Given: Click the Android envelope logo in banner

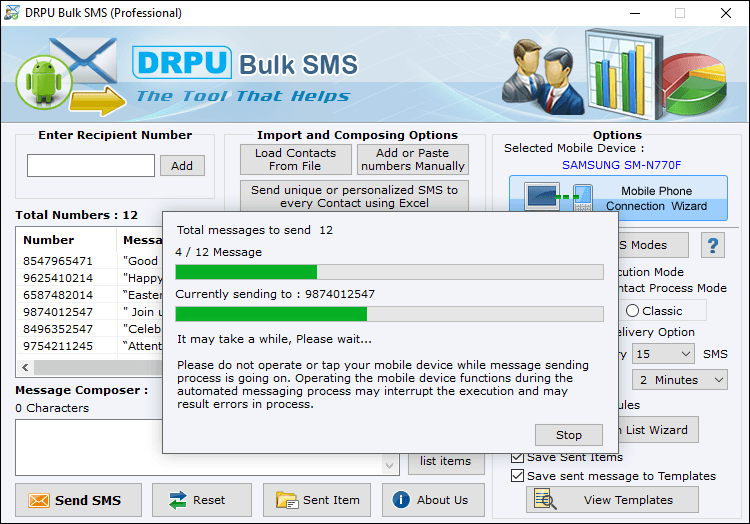Looking at the screenshot, I should [x=70, y=76].
